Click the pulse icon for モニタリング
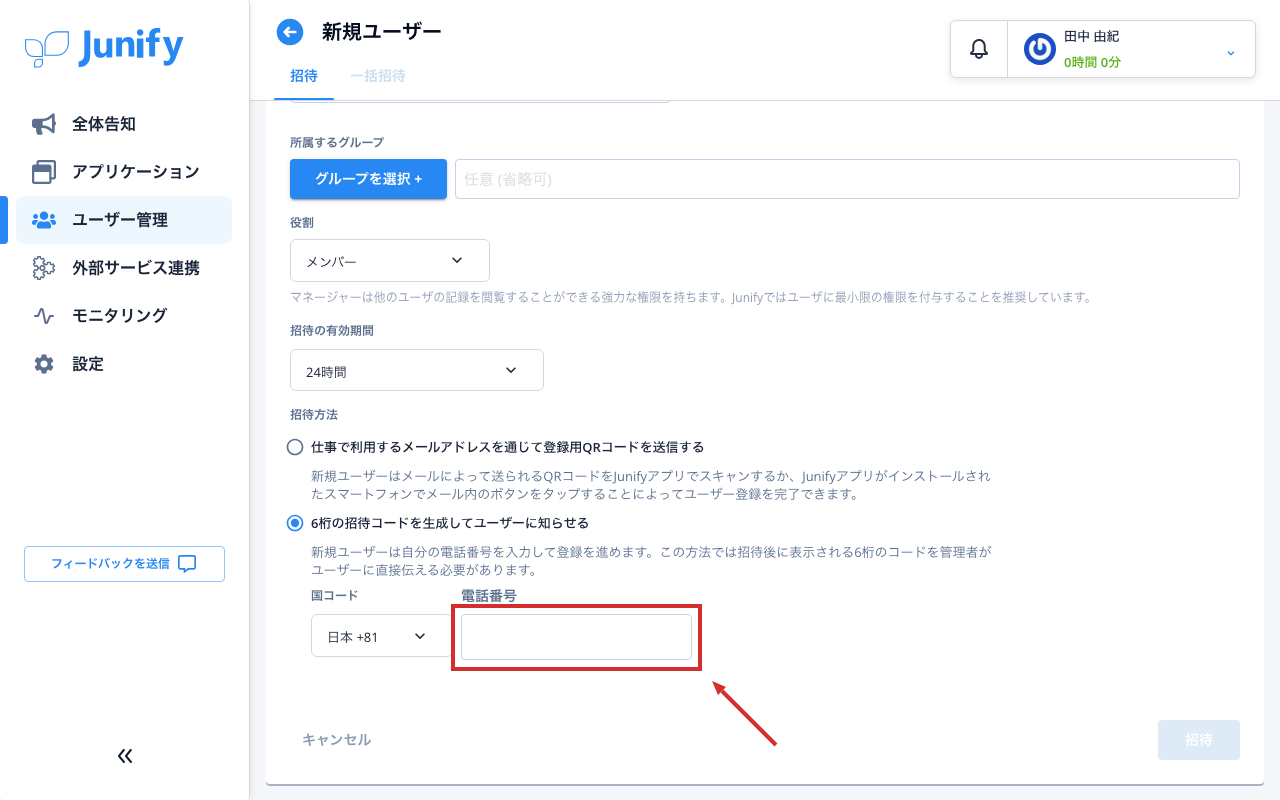 click(44, 316)
